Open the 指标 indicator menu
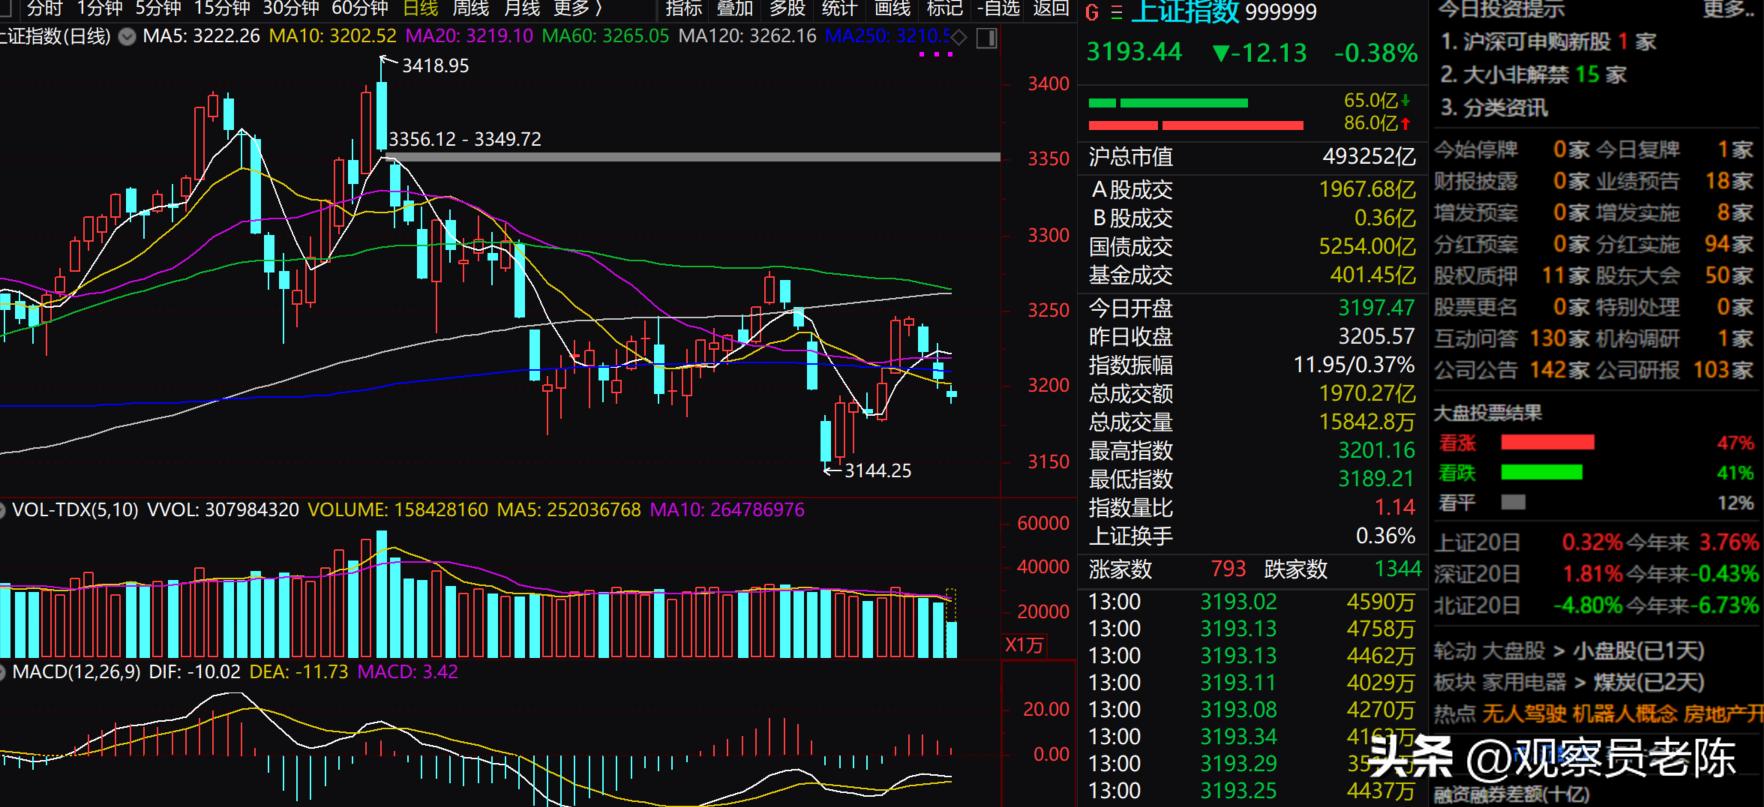 [684, 9]
